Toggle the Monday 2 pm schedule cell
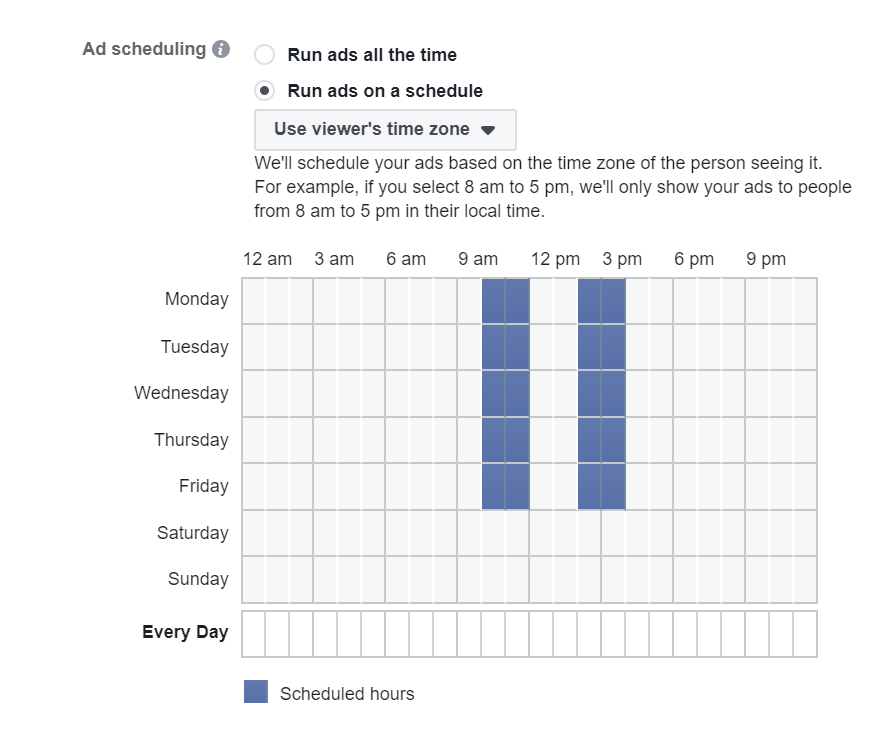 (589, 301)
